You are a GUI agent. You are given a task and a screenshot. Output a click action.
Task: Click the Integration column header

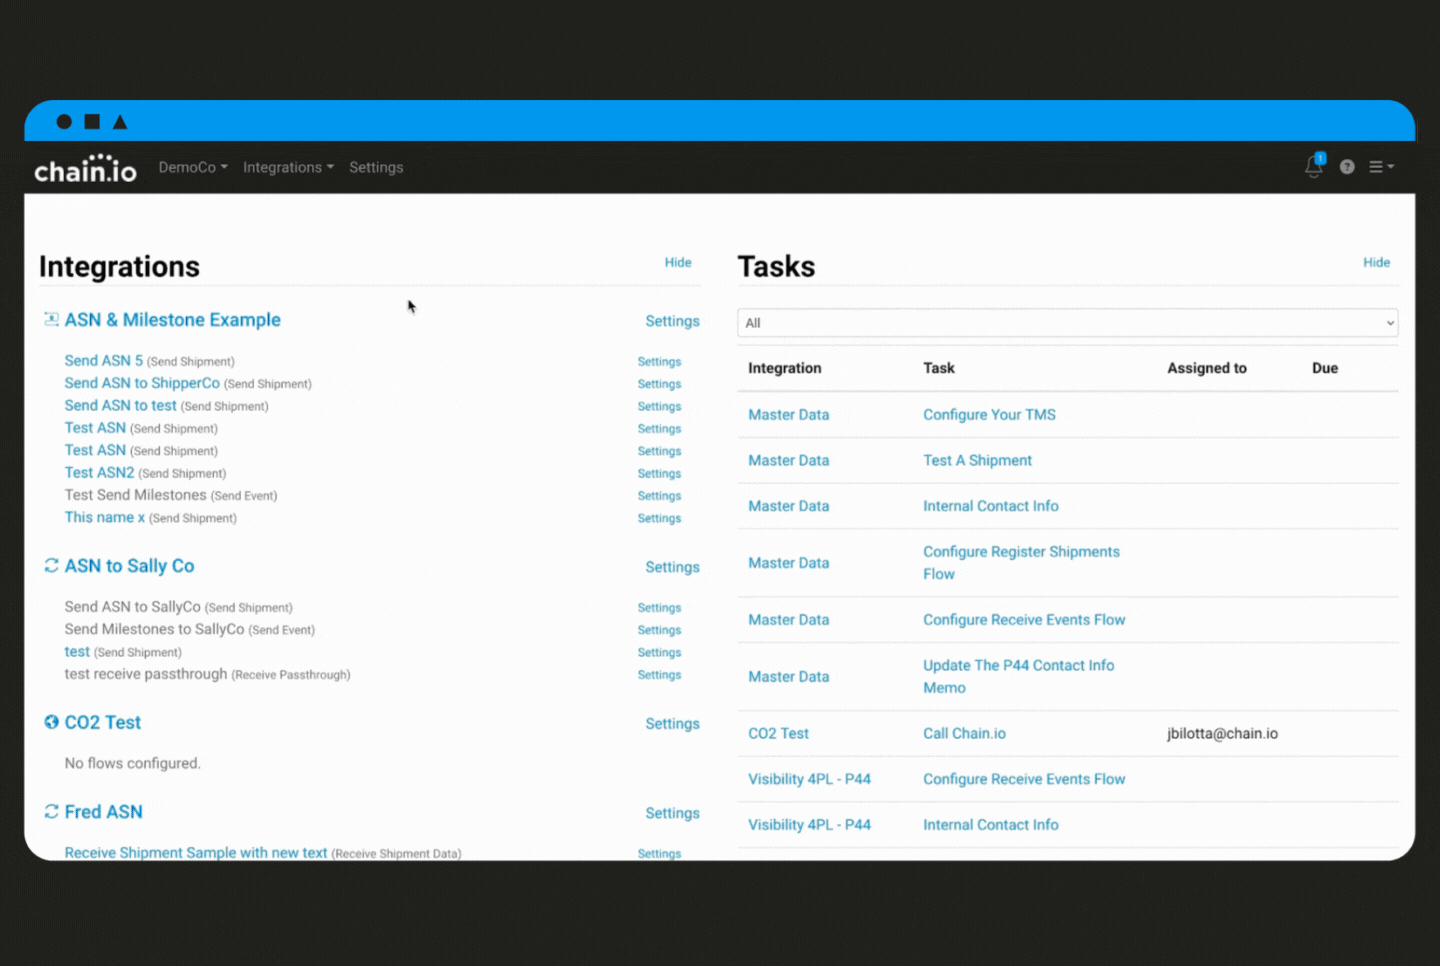coord(784,368)
